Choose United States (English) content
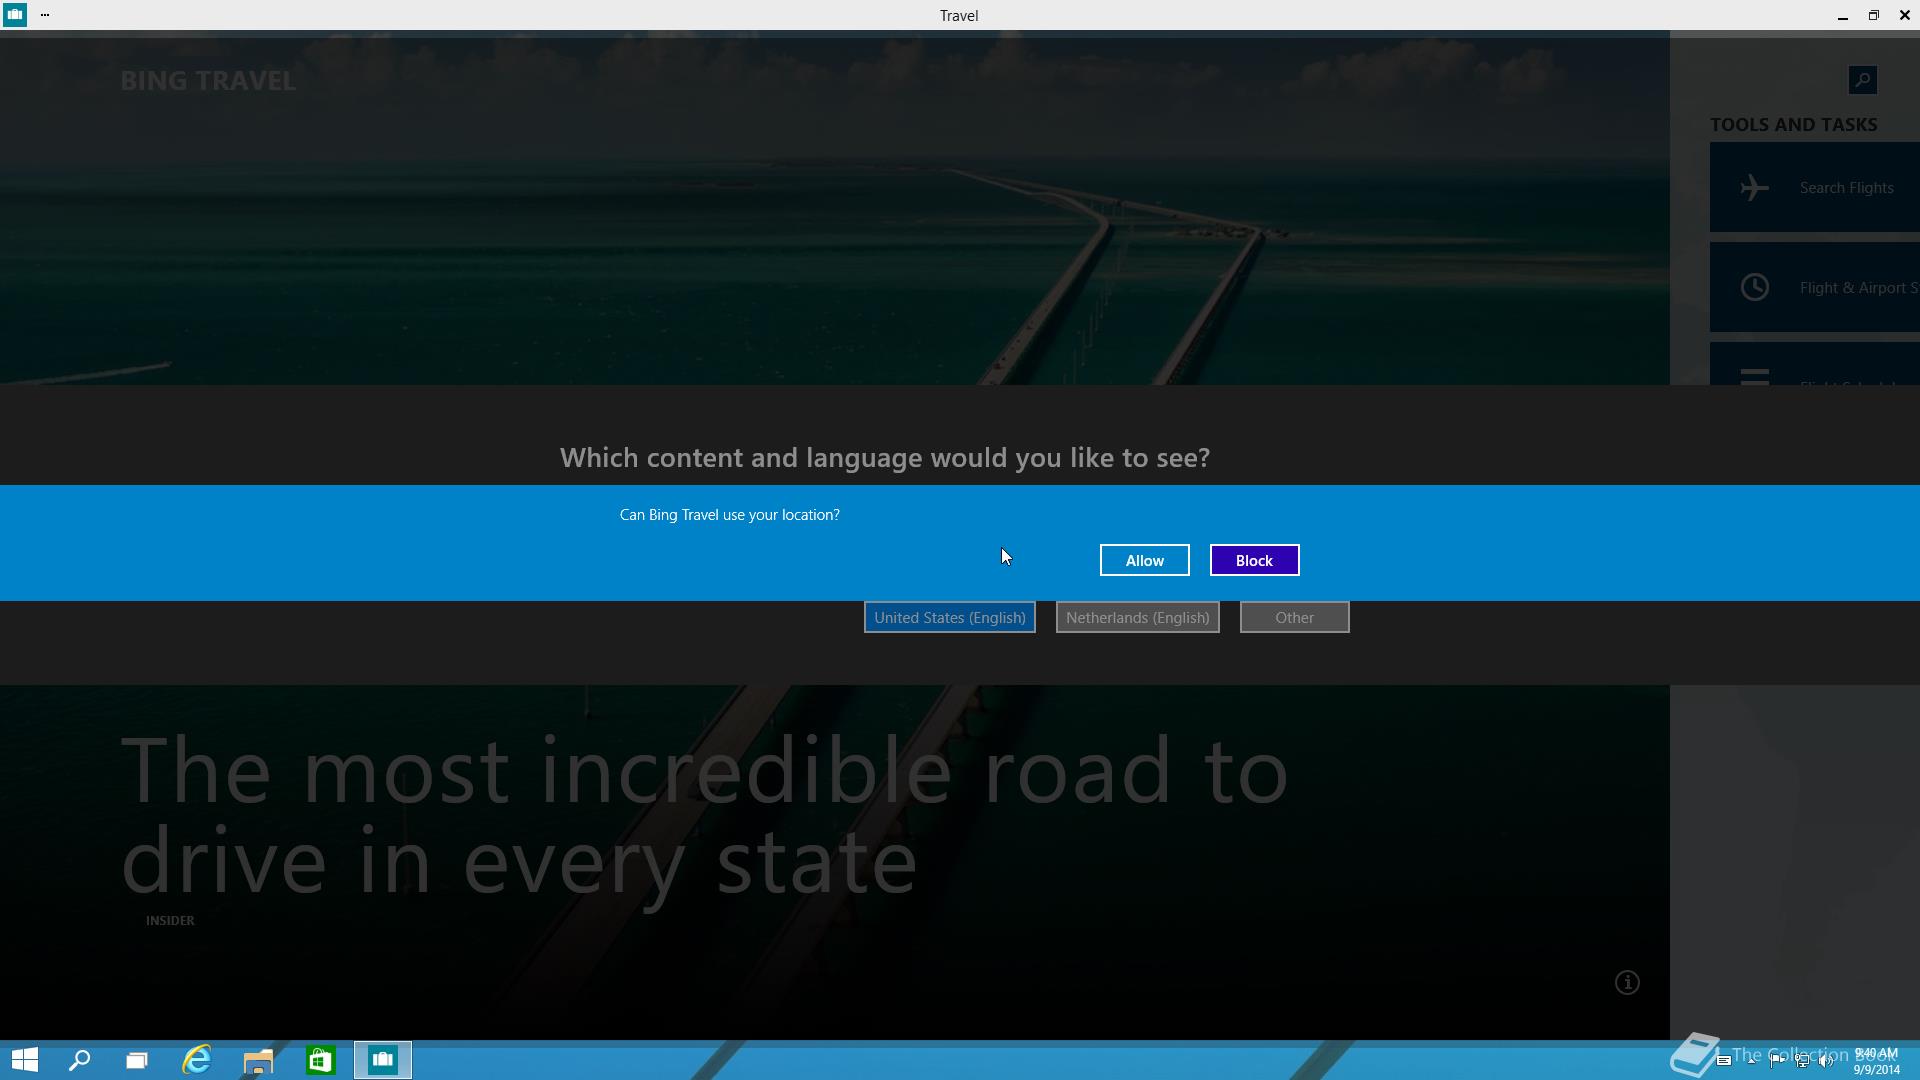1920x1080 pixels. point(949,617)
